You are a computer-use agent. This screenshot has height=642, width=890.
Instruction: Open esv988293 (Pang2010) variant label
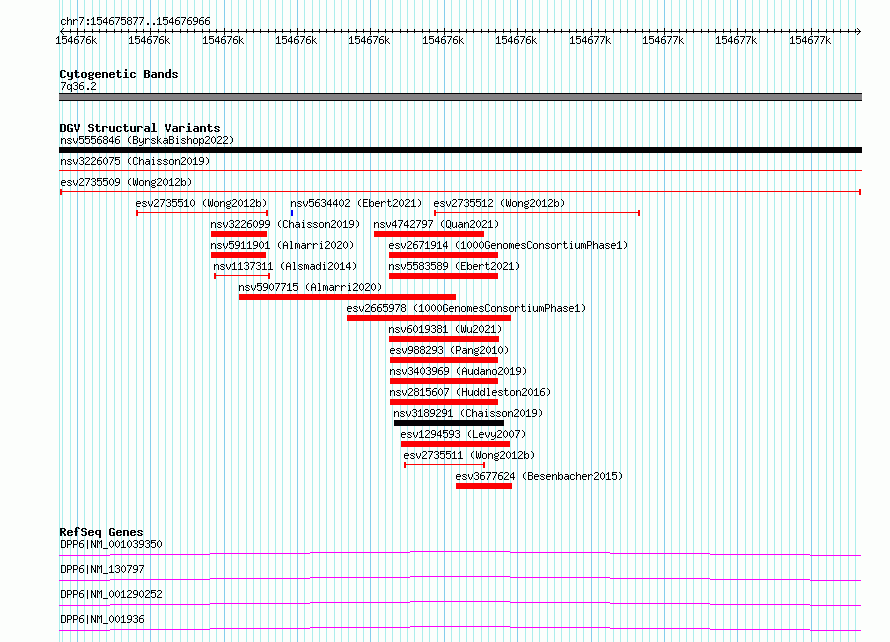coord(449,350)
